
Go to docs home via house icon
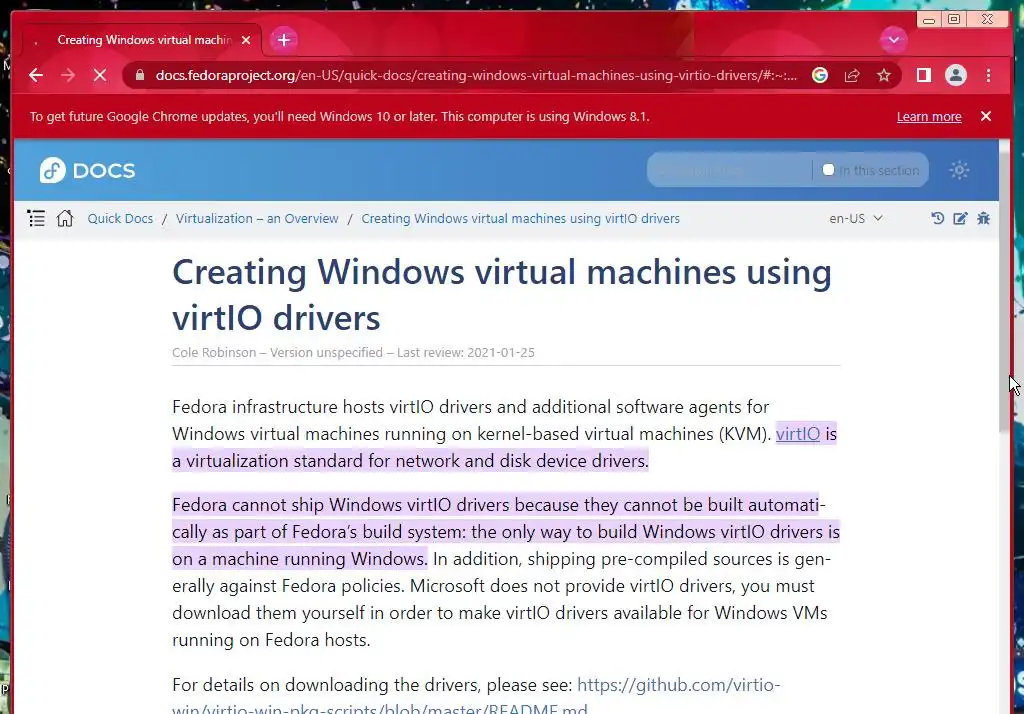[x=65, y=218]
